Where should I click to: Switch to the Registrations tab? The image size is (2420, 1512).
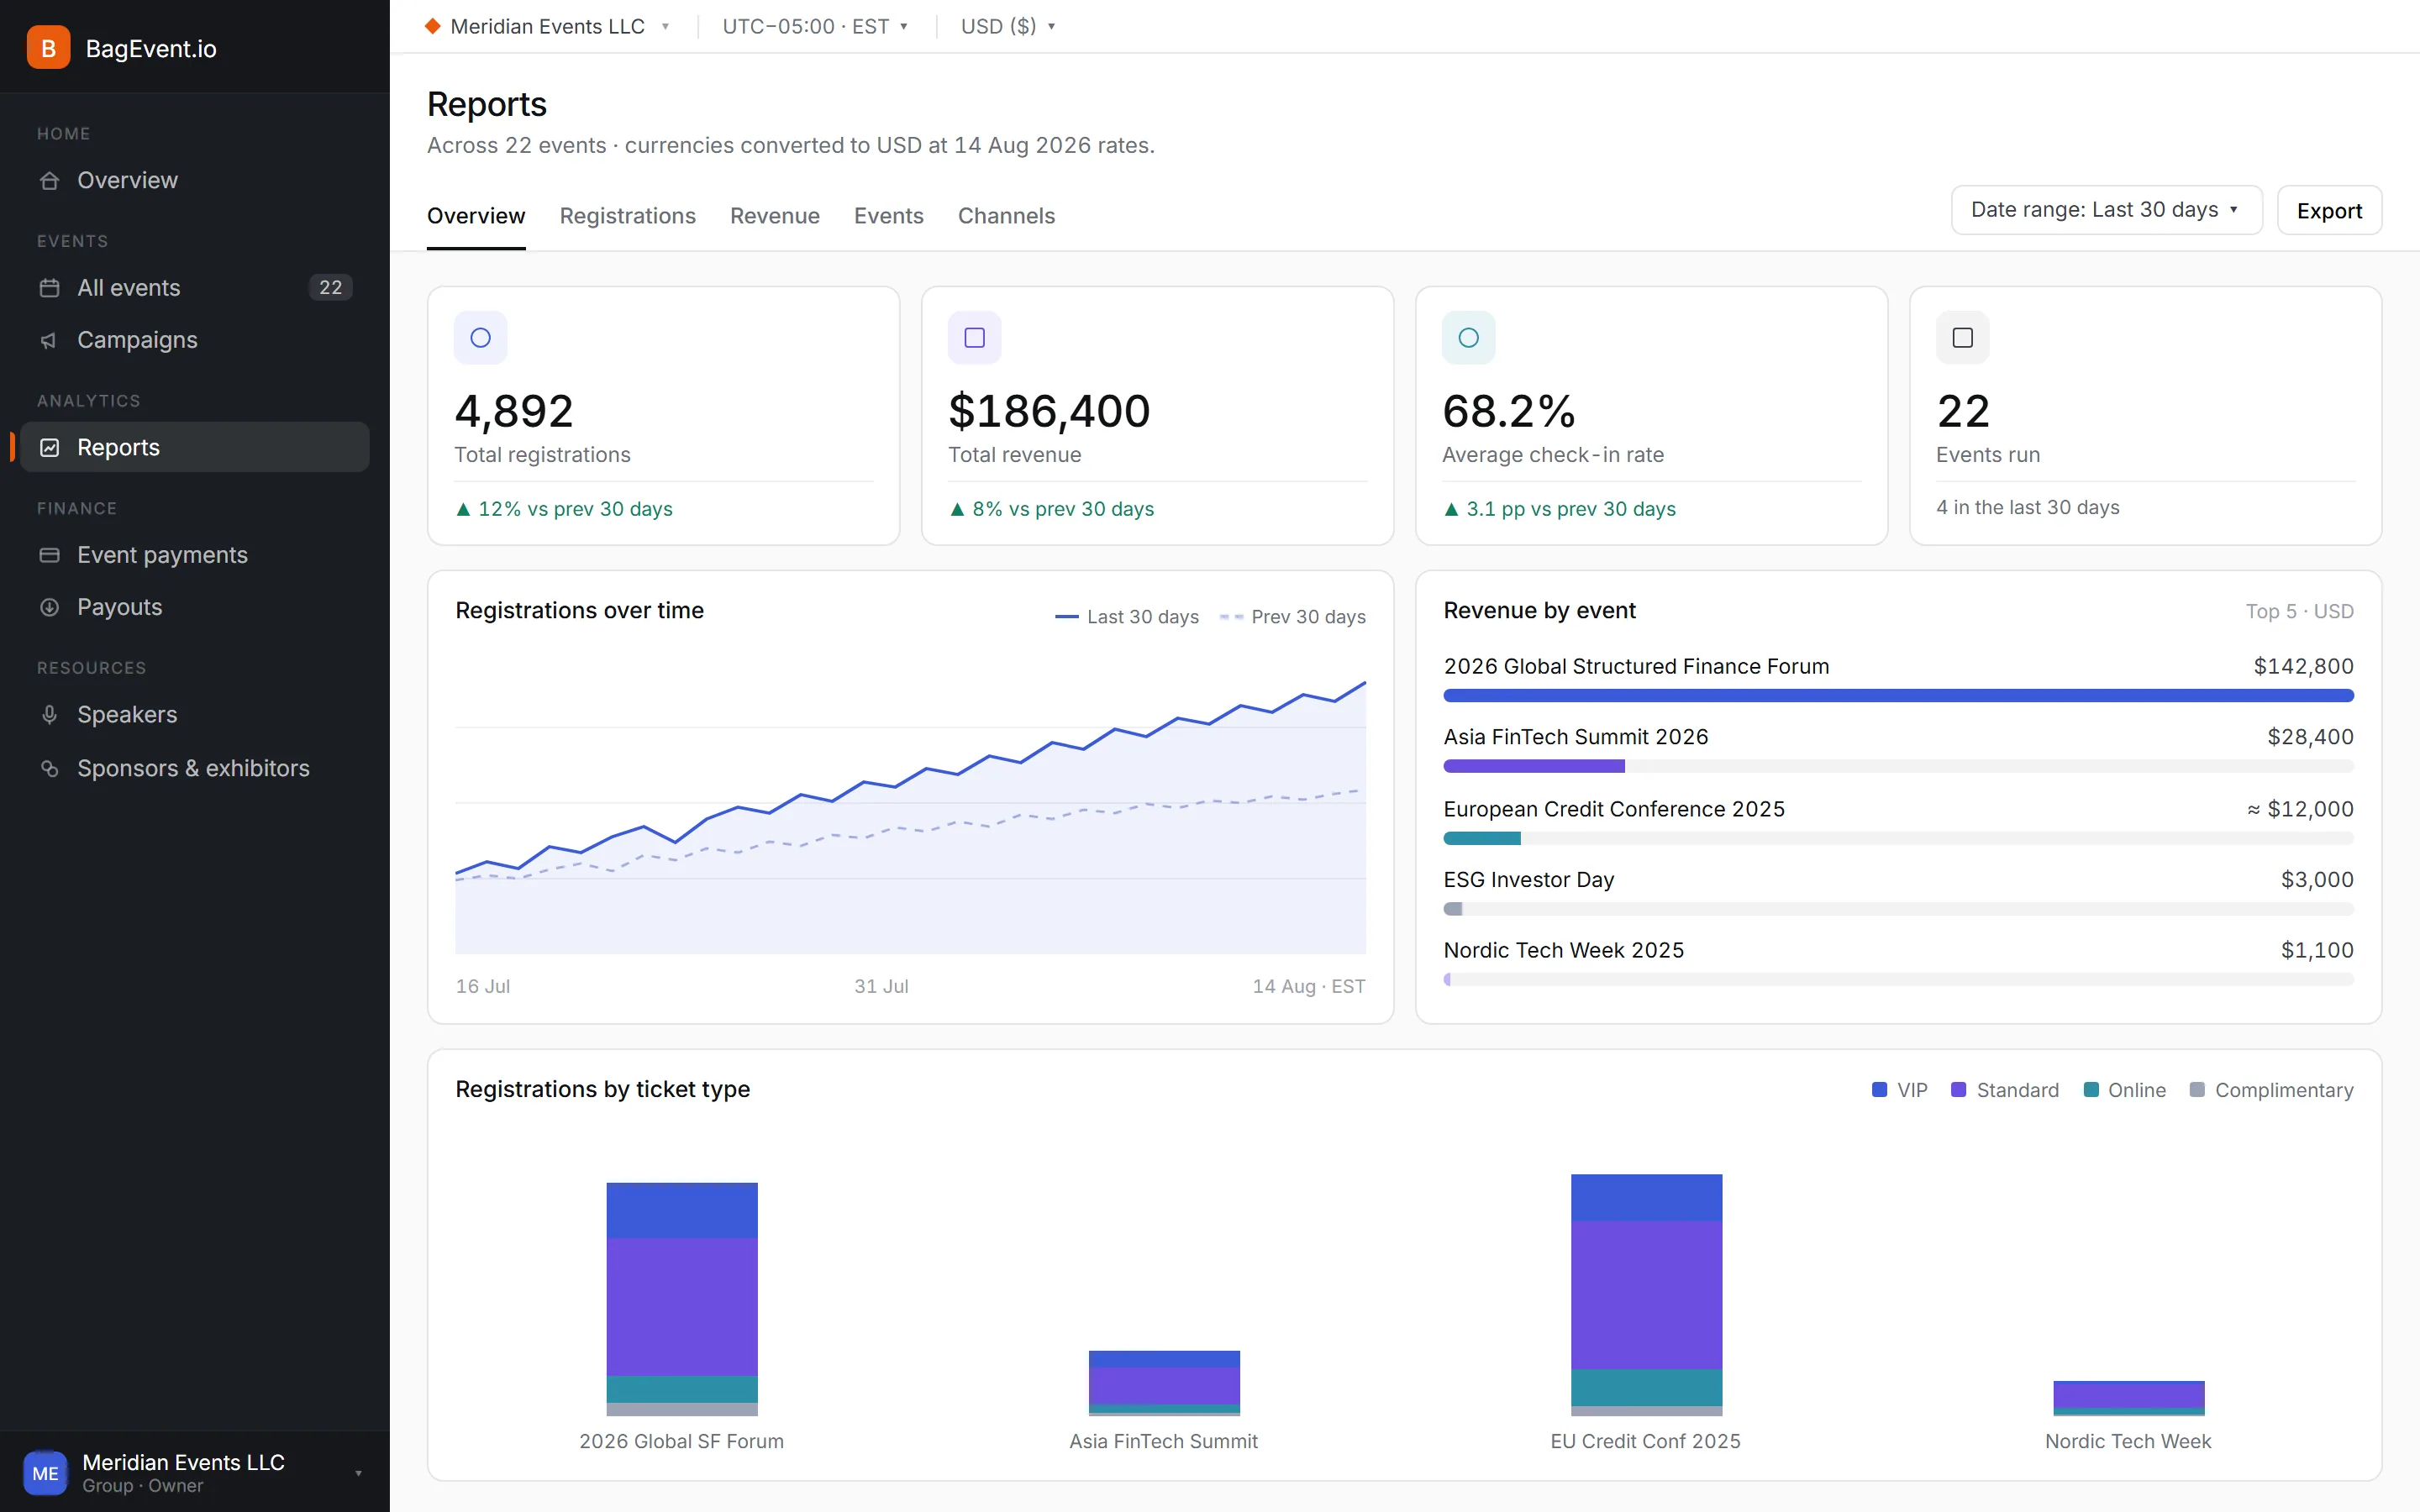(x=627, y=216)
